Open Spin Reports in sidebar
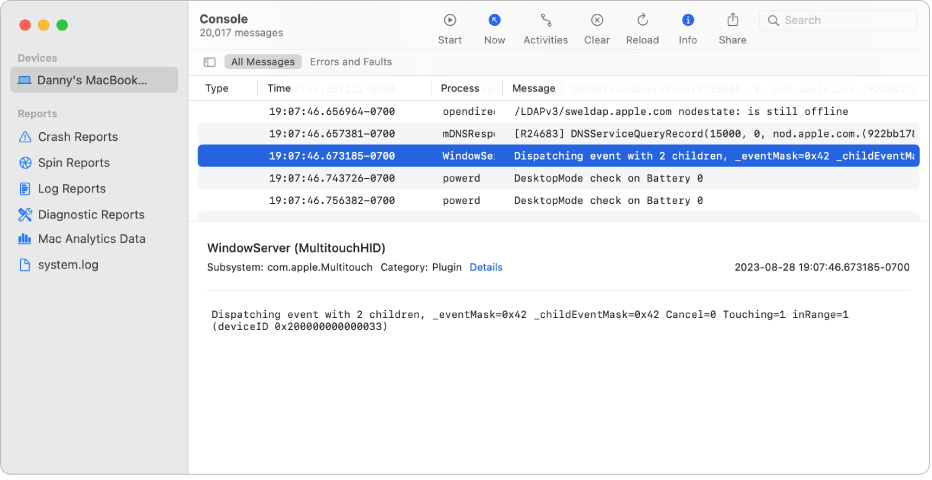Image resolution: width=932 pixels, height=480 pixels. point(74,163)
